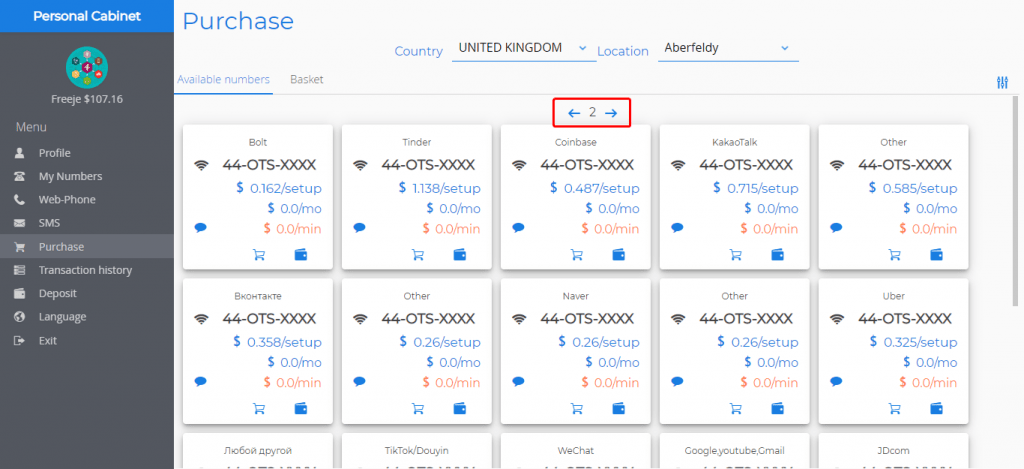Click Exit in the sidebar
1024x469 pixels.
click(x=48, y=340)
